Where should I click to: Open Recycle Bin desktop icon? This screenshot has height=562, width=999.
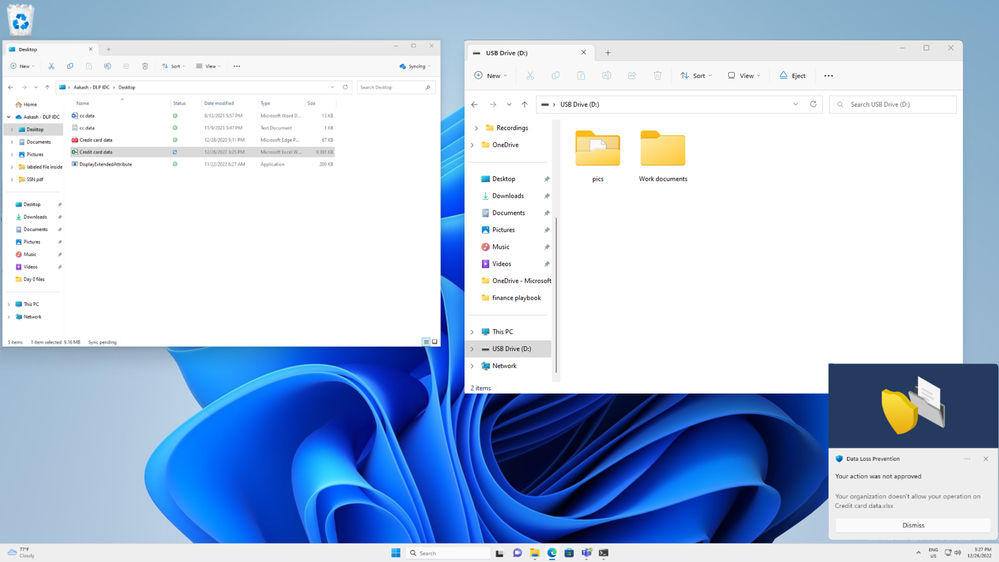[21, 20]
